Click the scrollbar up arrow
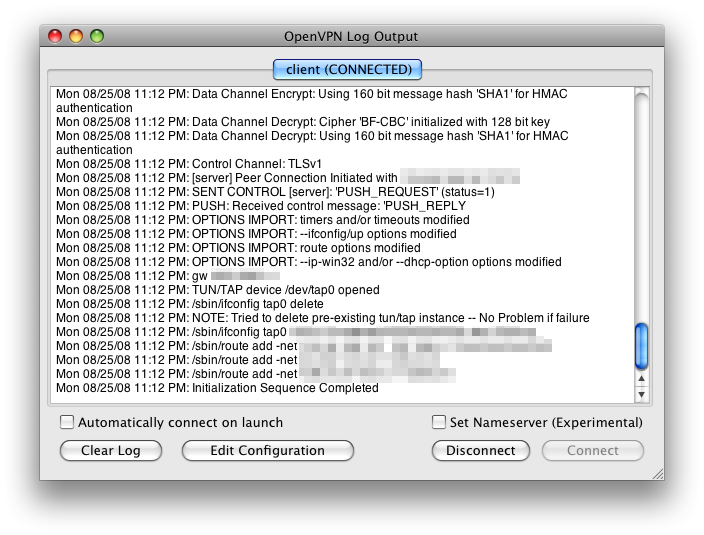704x535 pixels. (642, 378)
